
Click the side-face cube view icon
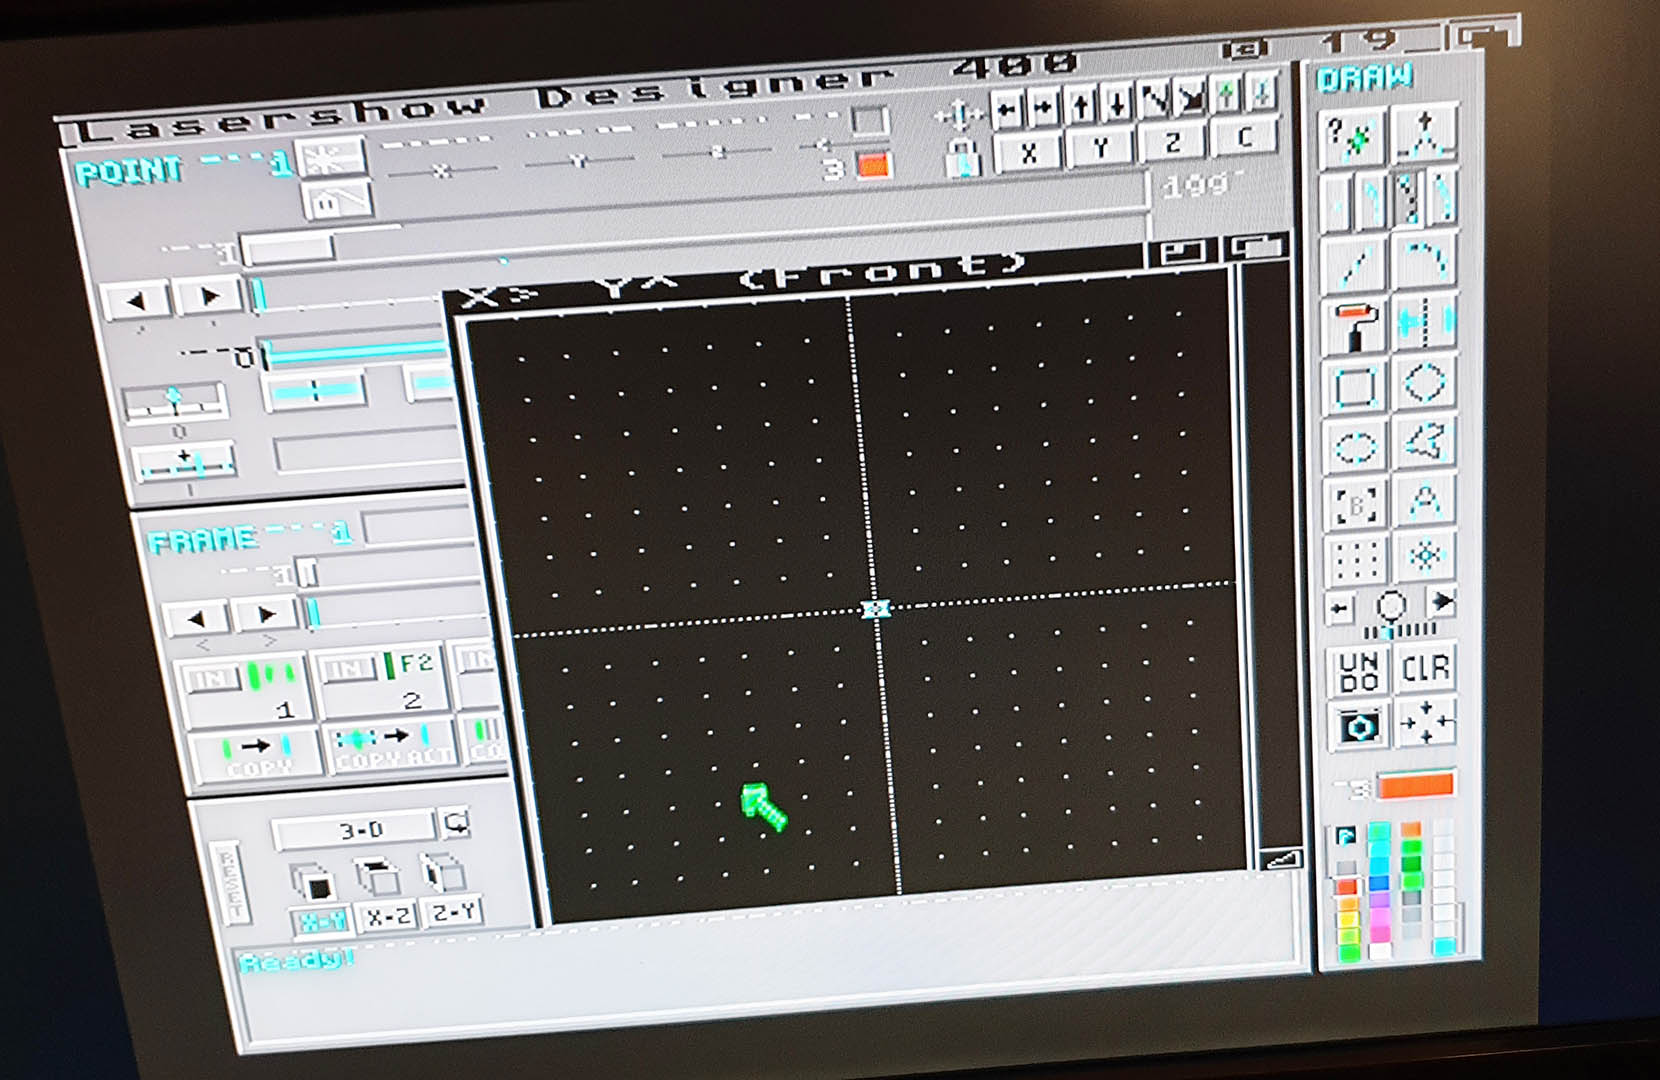(x=442, y=874)
